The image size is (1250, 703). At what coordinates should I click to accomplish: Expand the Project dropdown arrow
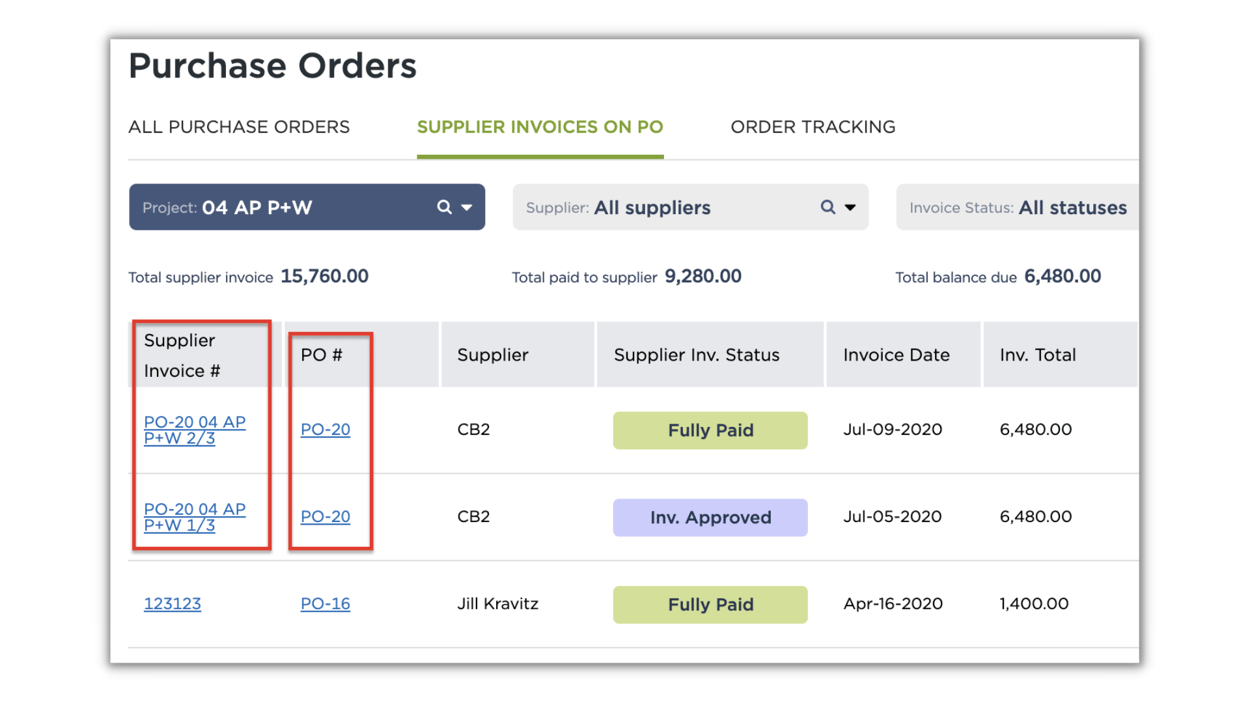pos(467,208)
